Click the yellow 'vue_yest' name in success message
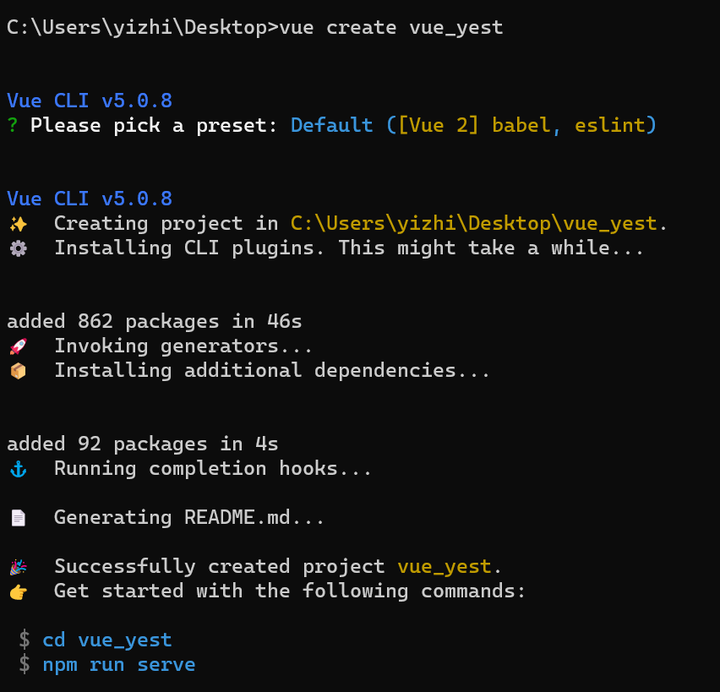Screen dimensions: 720x692 pos(444,567)
